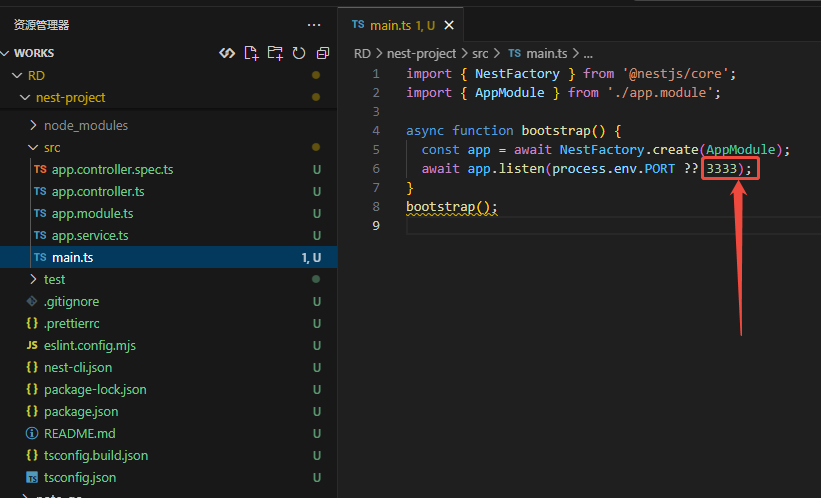821x498 pixels.
Task: Collapse all folders in explorer
Action: coord(323,53)
